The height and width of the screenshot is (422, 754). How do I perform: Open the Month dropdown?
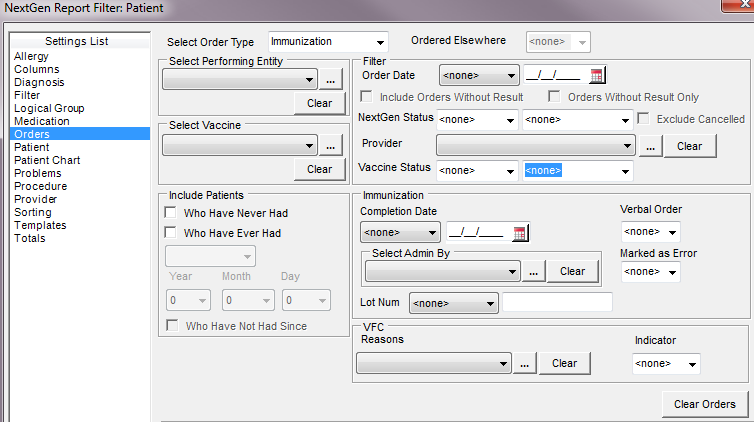pos(248,300)
